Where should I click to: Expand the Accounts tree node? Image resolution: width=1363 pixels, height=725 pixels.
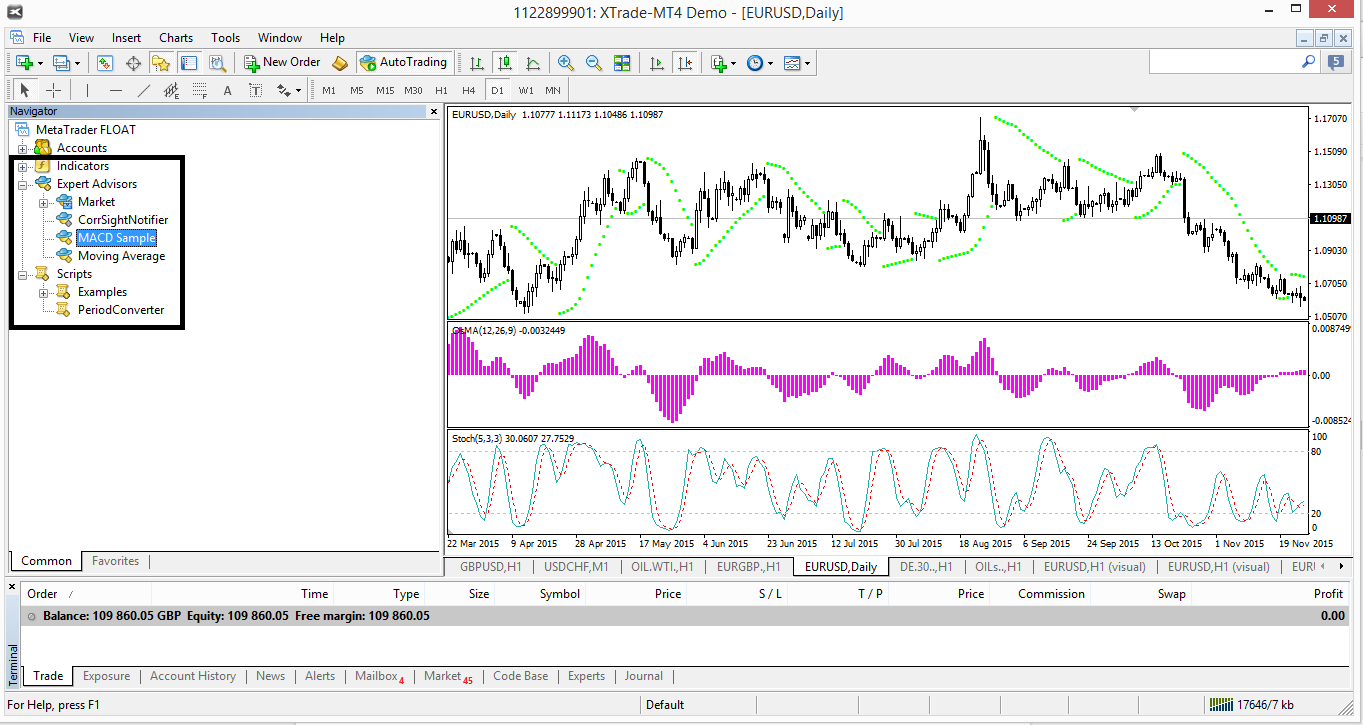[x=22, y=148]
